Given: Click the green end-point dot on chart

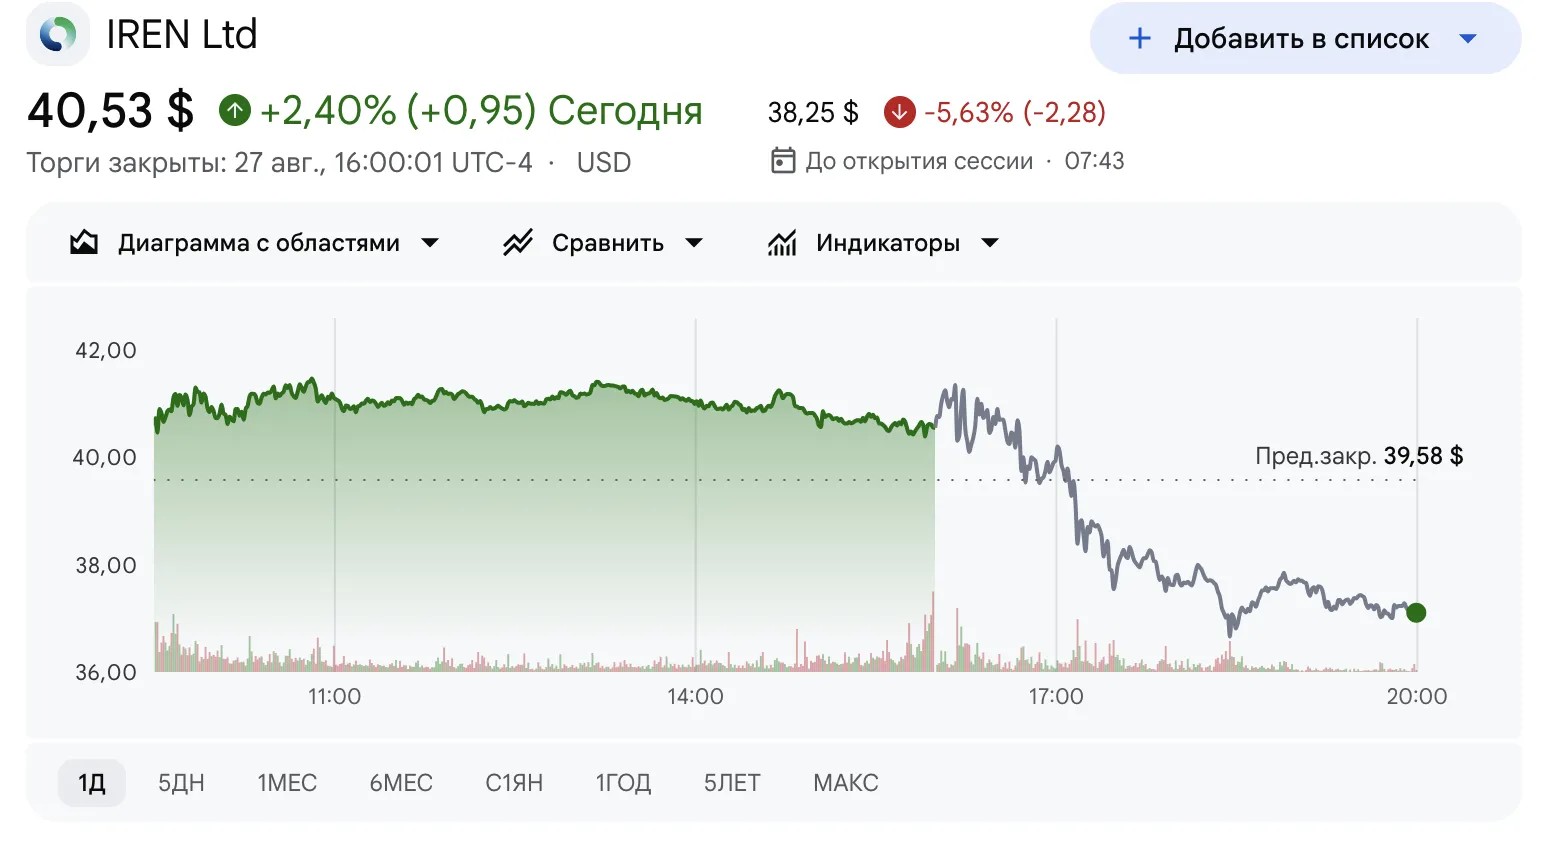Looking at the screenshot, I should (x=1416, y=613).
